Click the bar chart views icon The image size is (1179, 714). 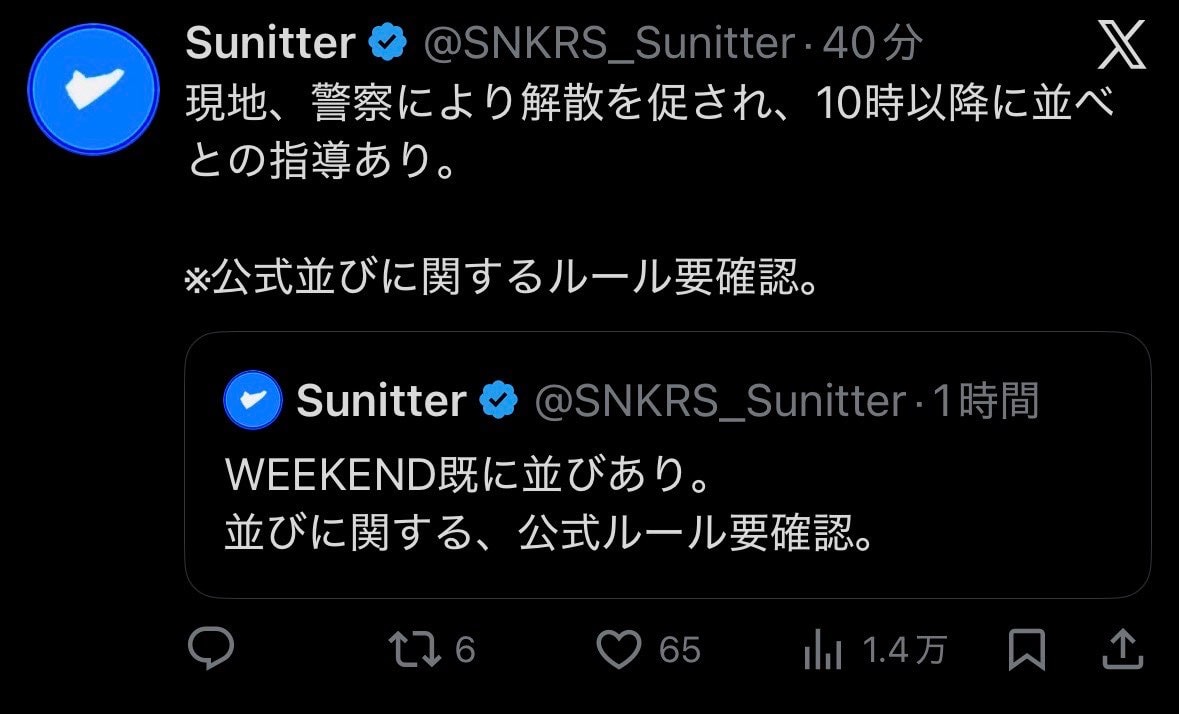pos(824,650)
